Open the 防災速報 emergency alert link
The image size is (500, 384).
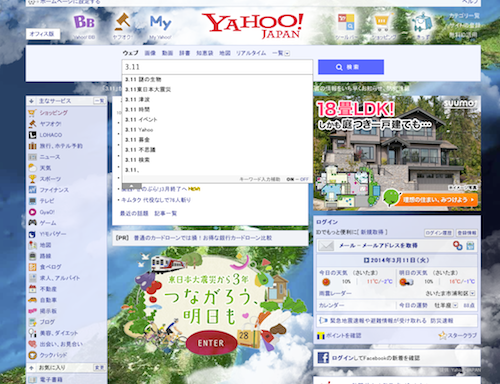441,321
